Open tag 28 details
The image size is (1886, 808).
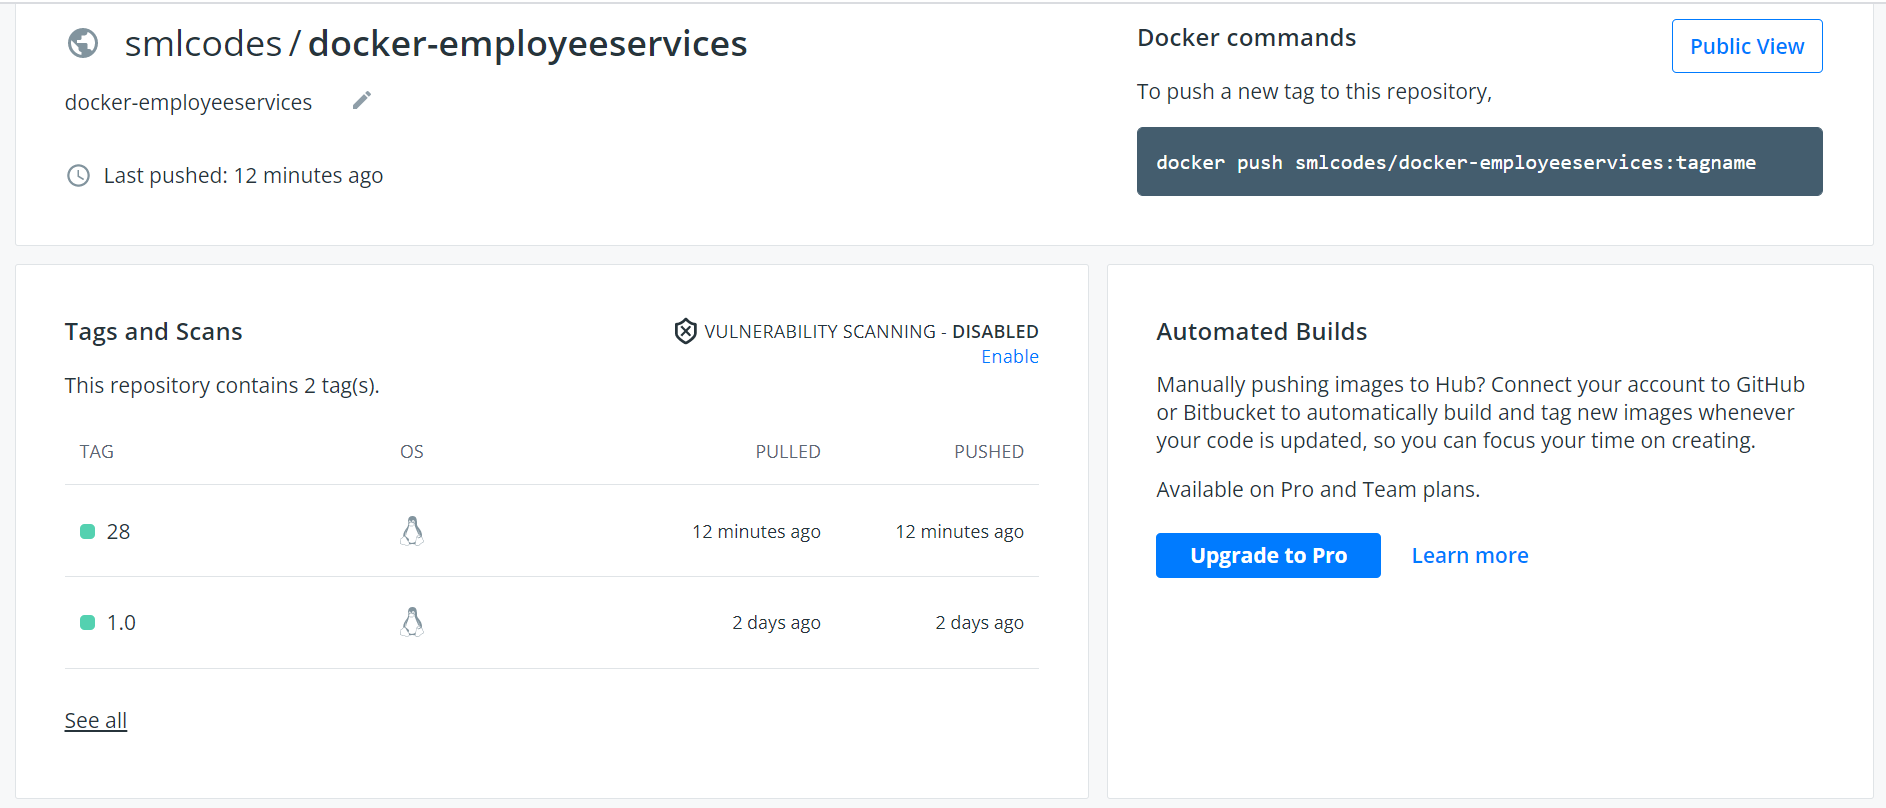coord(119,532)
